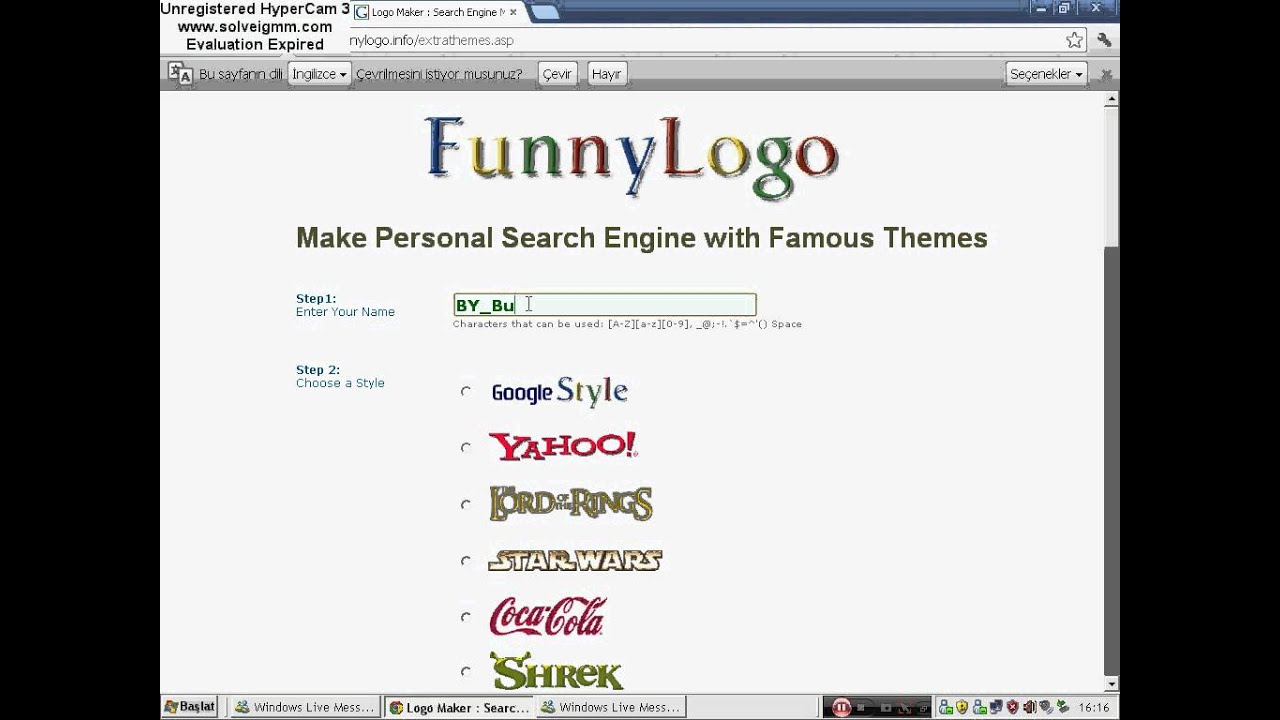Click the speaker volume tray icon
1280x720 pixels.
tap(1030, 707)
